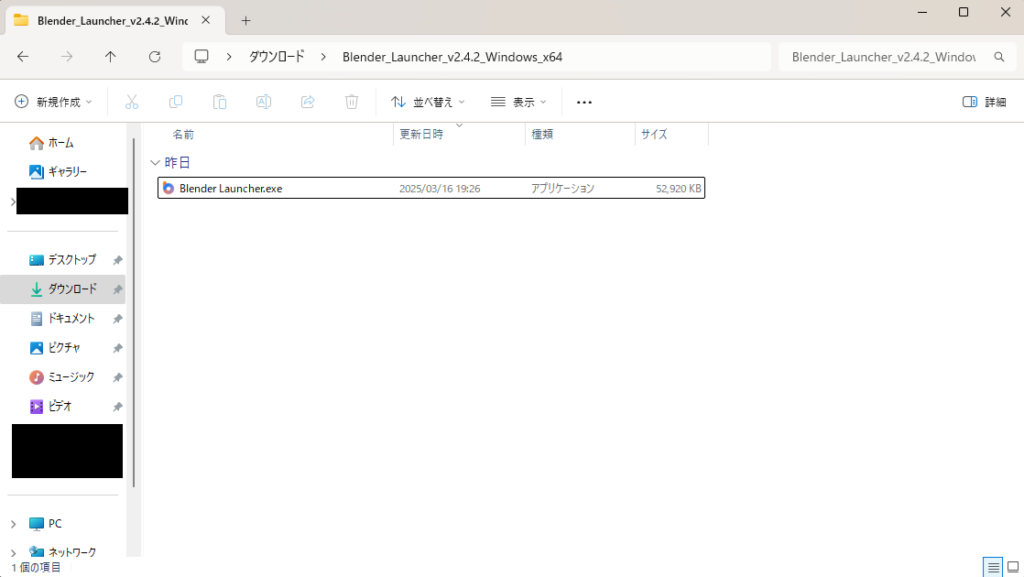Maximize the Explorer window

(963, 12)
